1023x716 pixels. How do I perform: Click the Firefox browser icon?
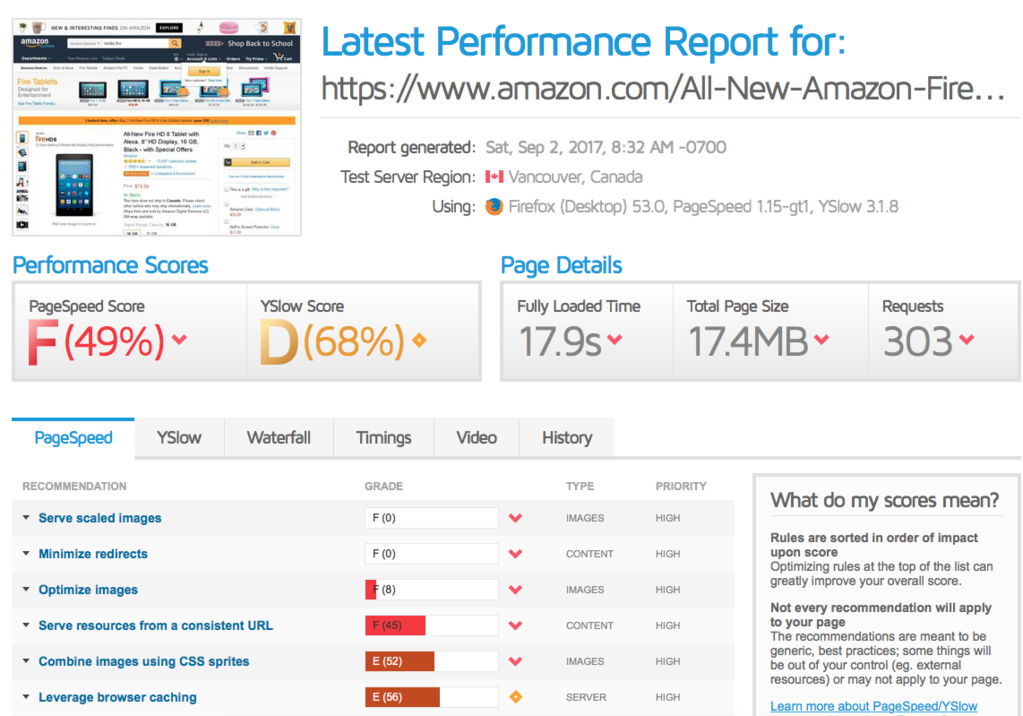click(494, 207)
